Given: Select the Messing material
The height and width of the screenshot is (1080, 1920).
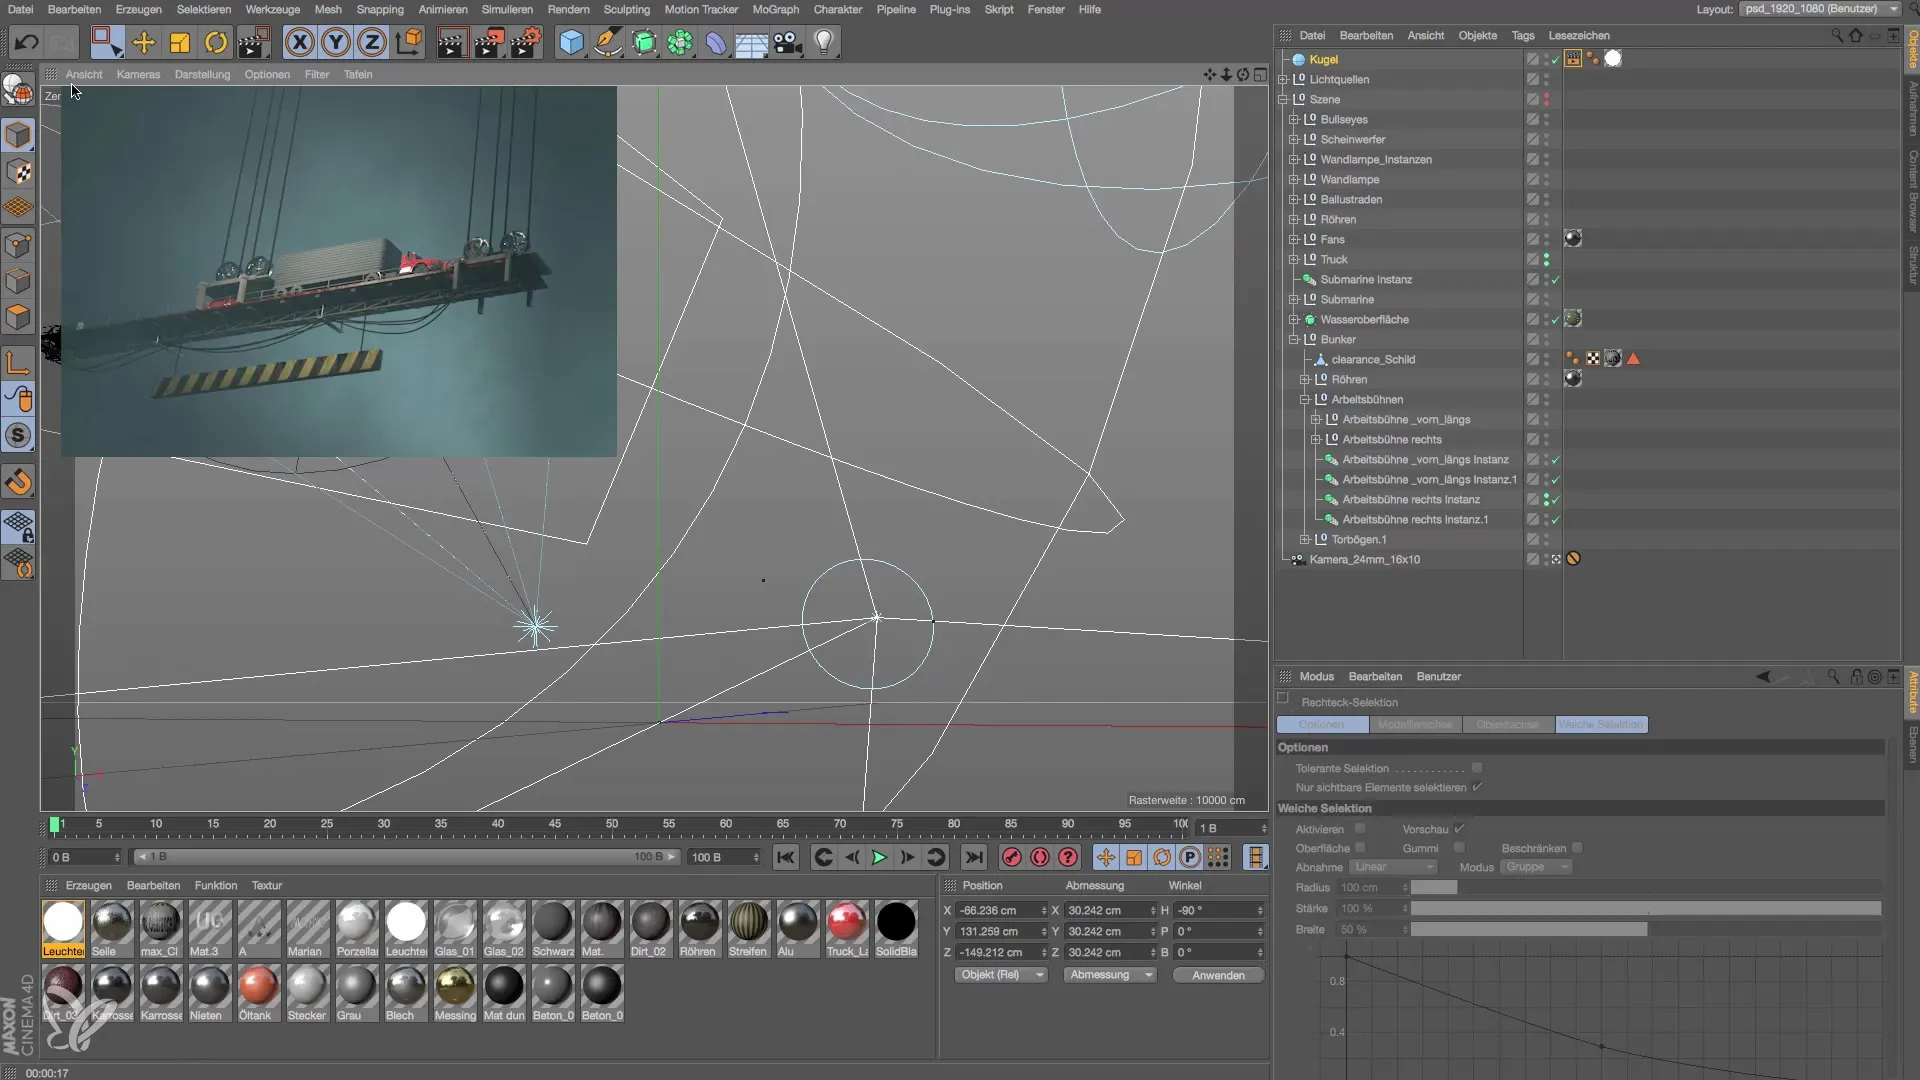Looking at the screenshot, I should (x=455, y=993).
